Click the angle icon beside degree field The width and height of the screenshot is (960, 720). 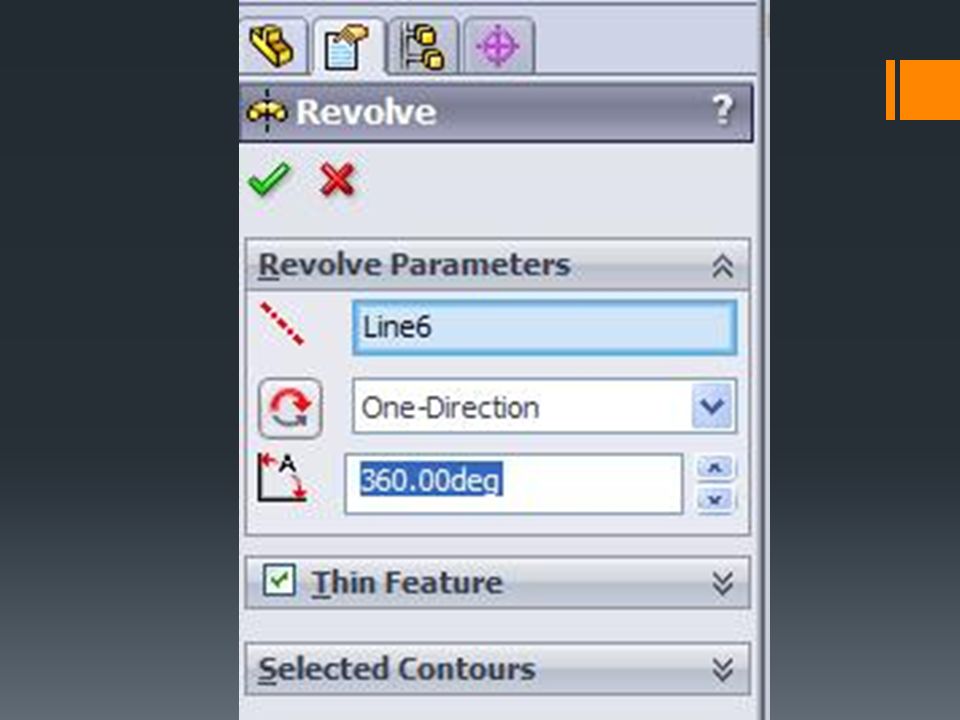click(x=282, y=478)
